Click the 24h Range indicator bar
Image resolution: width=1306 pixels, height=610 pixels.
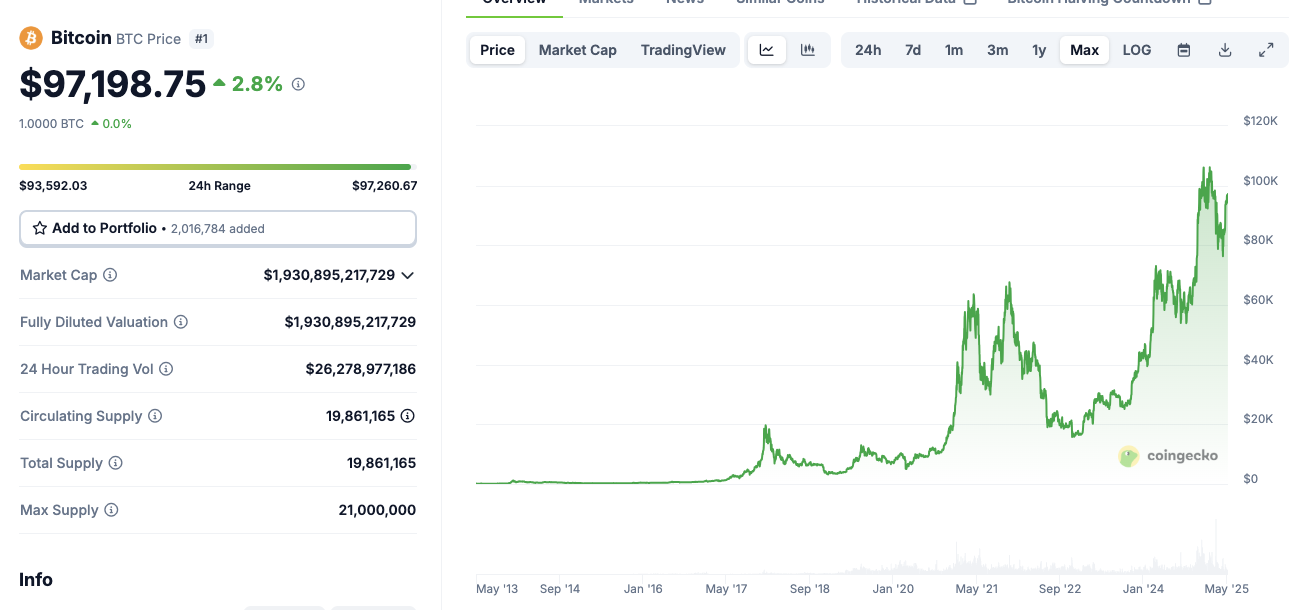[x=218, y=166]
